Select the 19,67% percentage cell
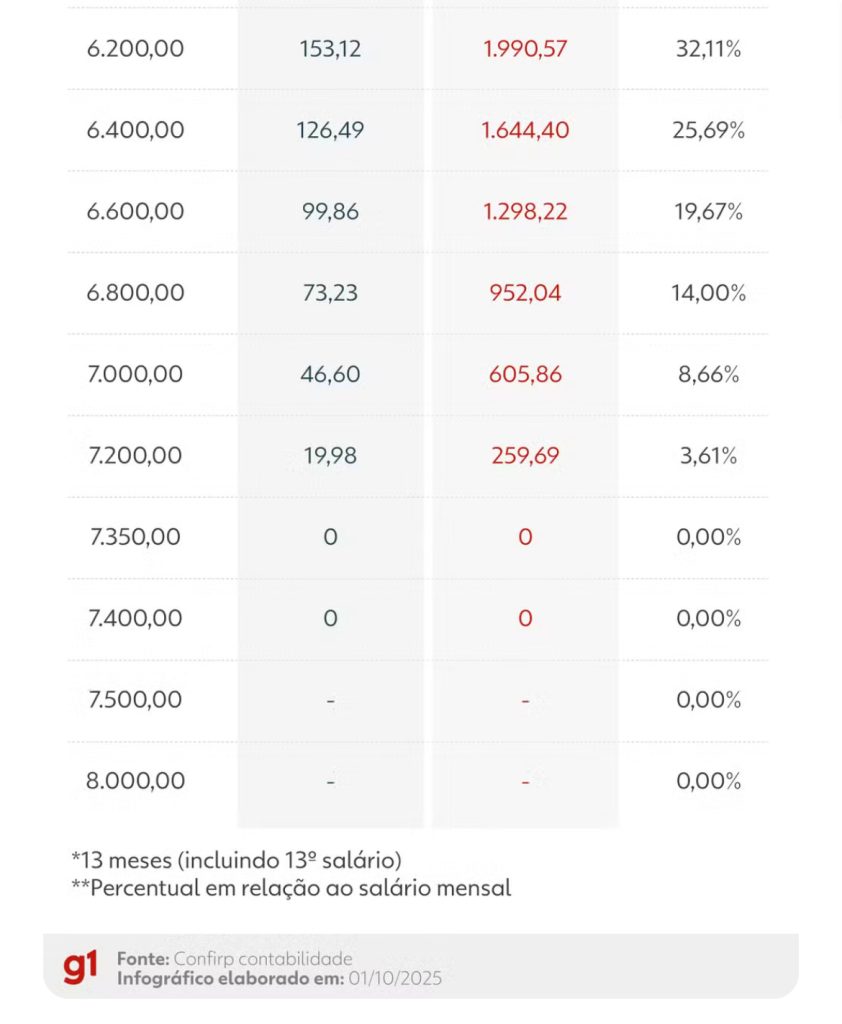This screenshot has height=1024, width=842. click(708, 212)
